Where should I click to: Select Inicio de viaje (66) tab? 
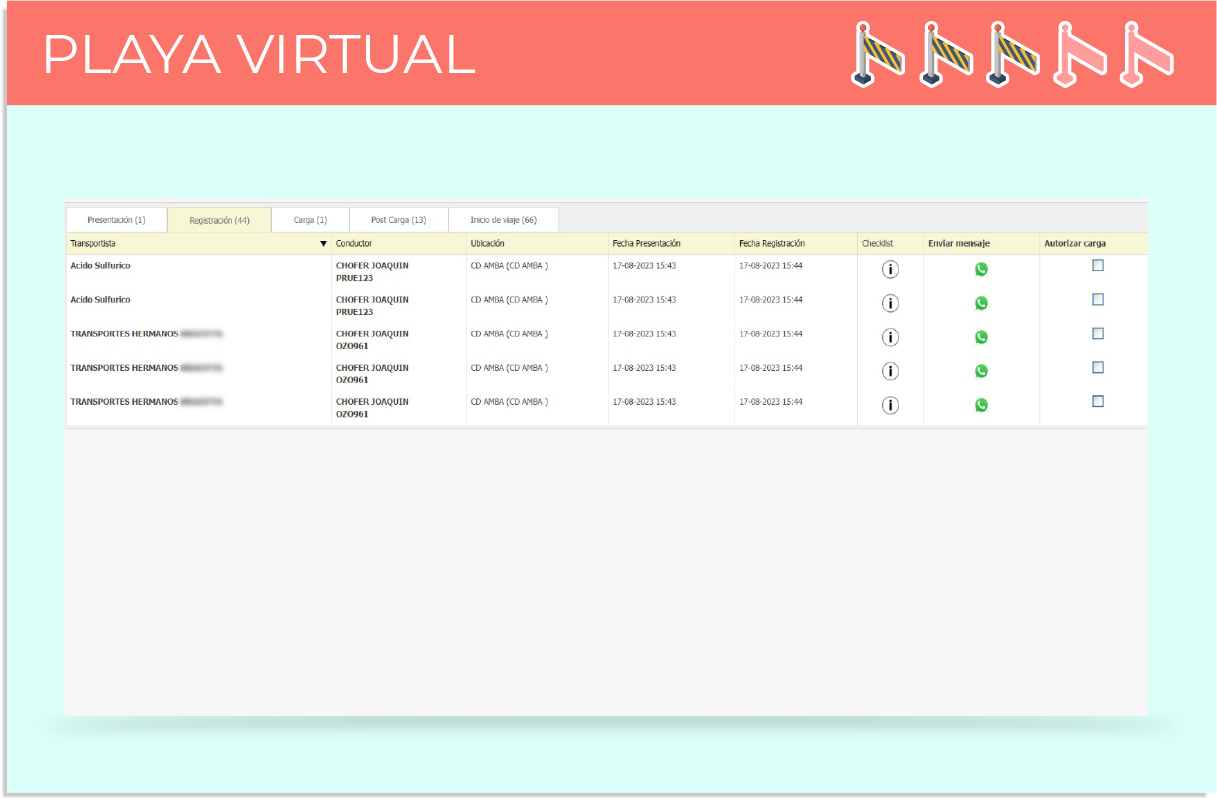[x=503, y=220]
